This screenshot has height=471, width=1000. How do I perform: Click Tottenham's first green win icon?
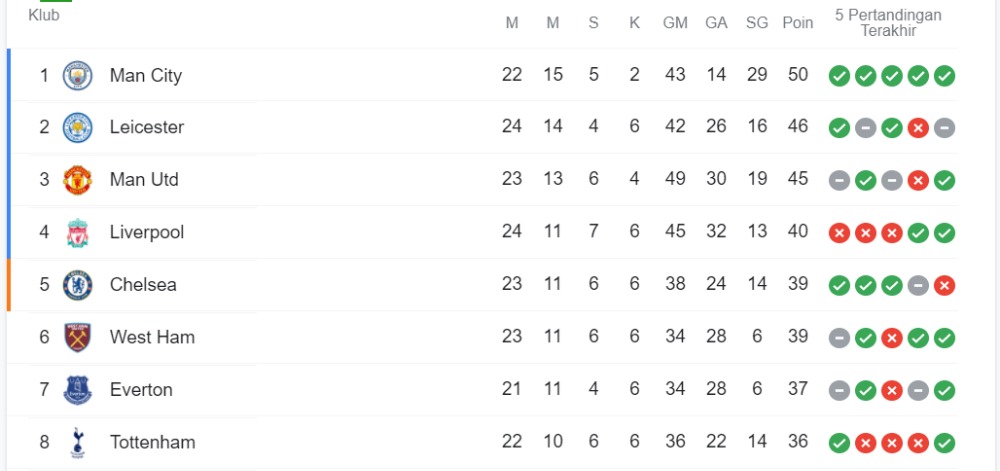(839, 443)
